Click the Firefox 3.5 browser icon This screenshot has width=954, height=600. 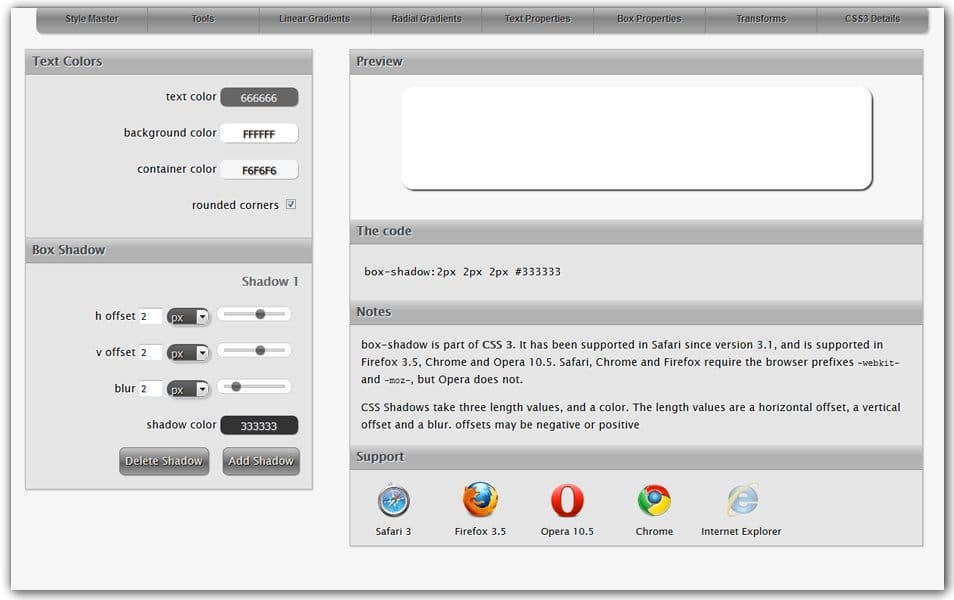coord(480,500)
